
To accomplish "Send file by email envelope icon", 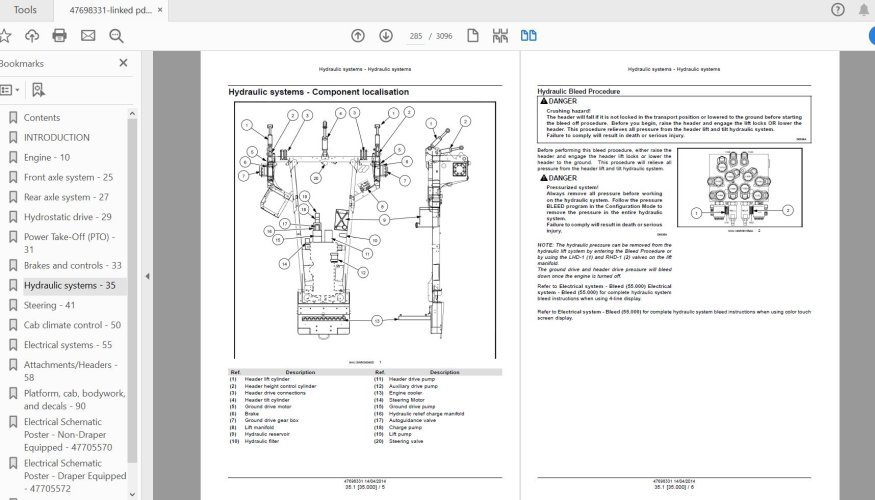I will click(x=88, y=36).
